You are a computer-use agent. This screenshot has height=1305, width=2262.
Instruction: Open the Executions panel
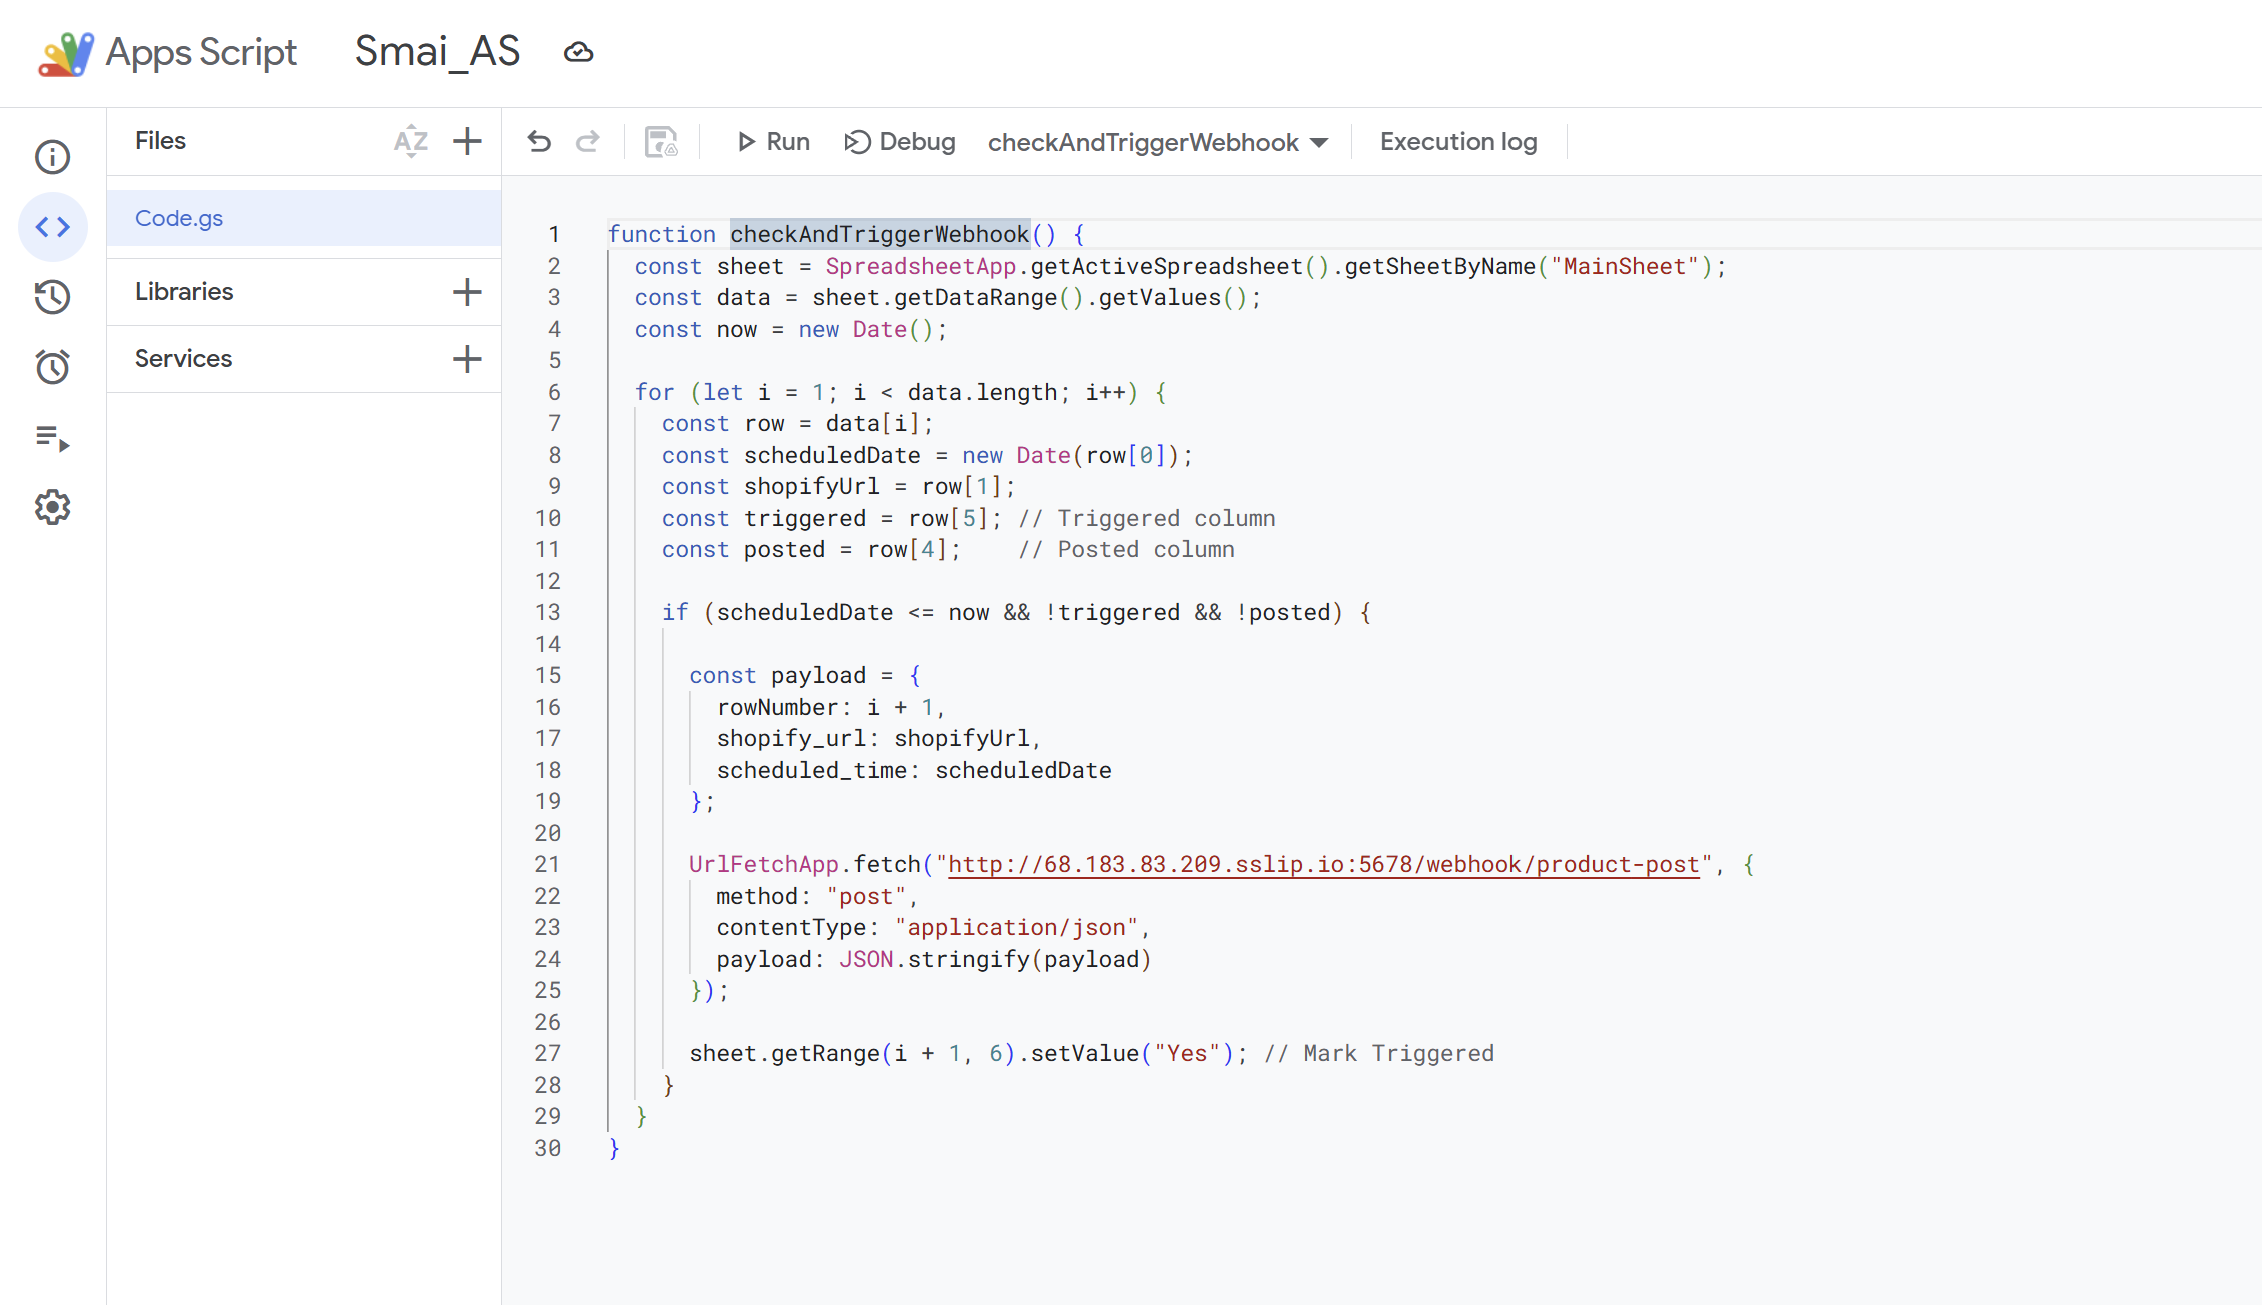pyautogui.click(x=52, y=441)
